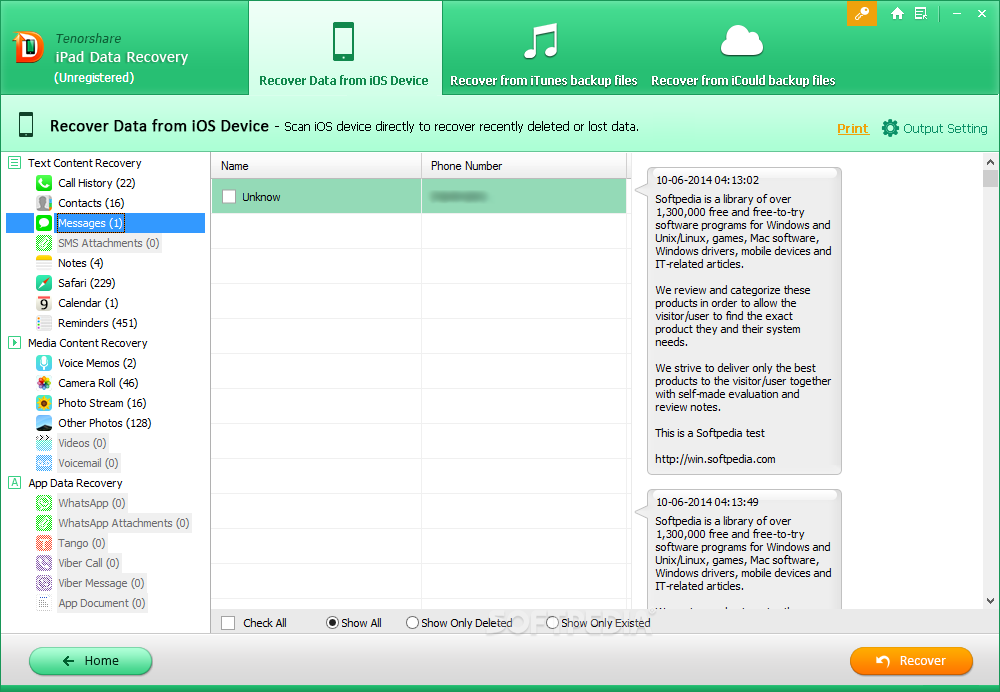Click the Videos clapper icon
The height and width of the screenshot is (692, 1000).
pyautogui.click(x=44, y=443)
